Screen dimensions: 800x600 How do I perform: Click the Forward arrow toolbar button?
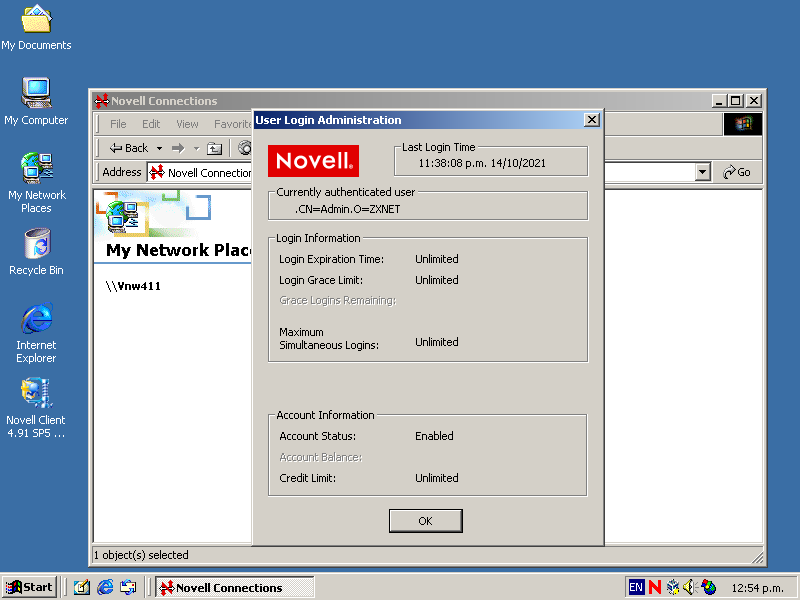178,148
